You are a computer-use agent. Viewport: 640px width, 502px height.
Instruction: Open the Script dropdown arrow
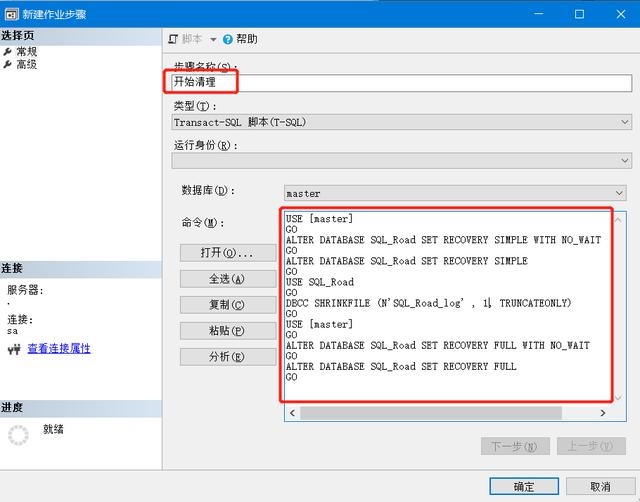(x=213, y=40)
